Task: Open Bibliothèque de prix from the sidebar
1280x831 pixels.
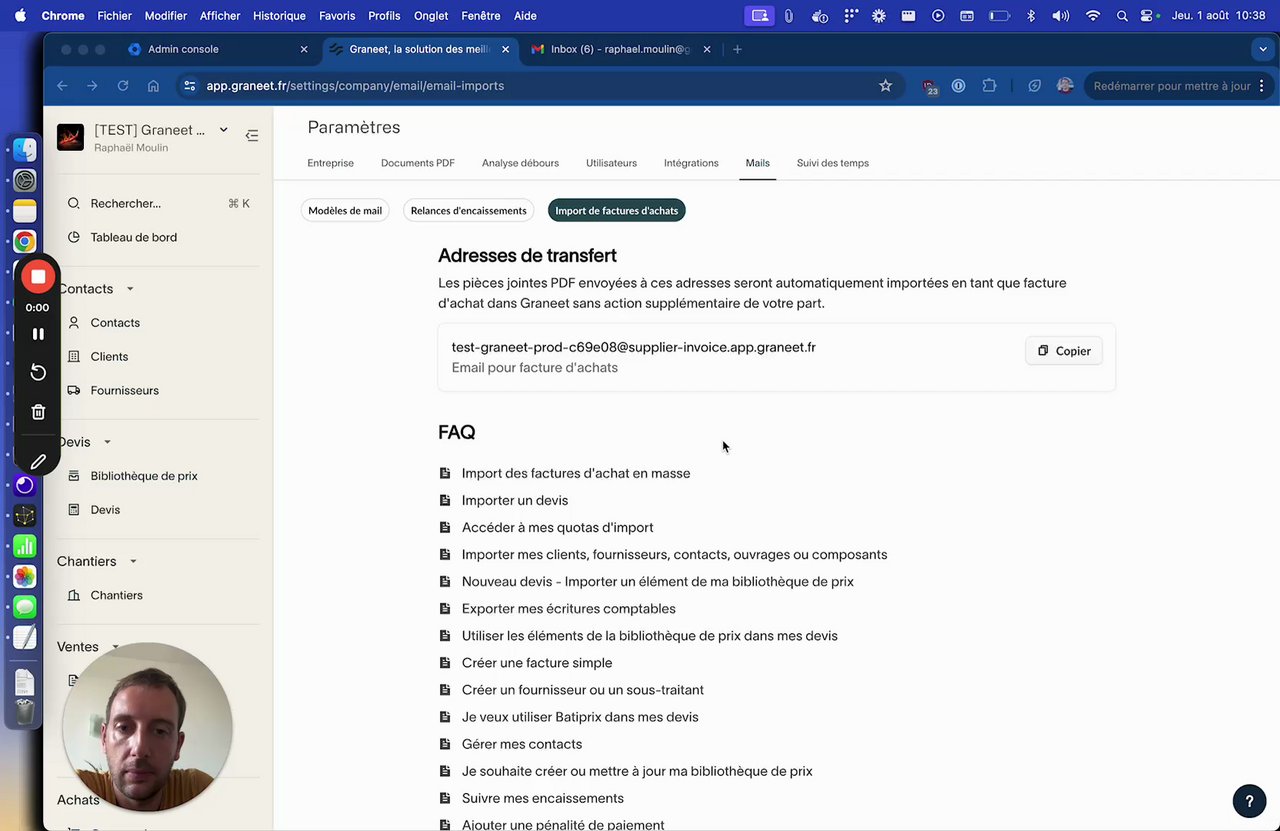Action: pyautogui.click(x=144, y=476)
